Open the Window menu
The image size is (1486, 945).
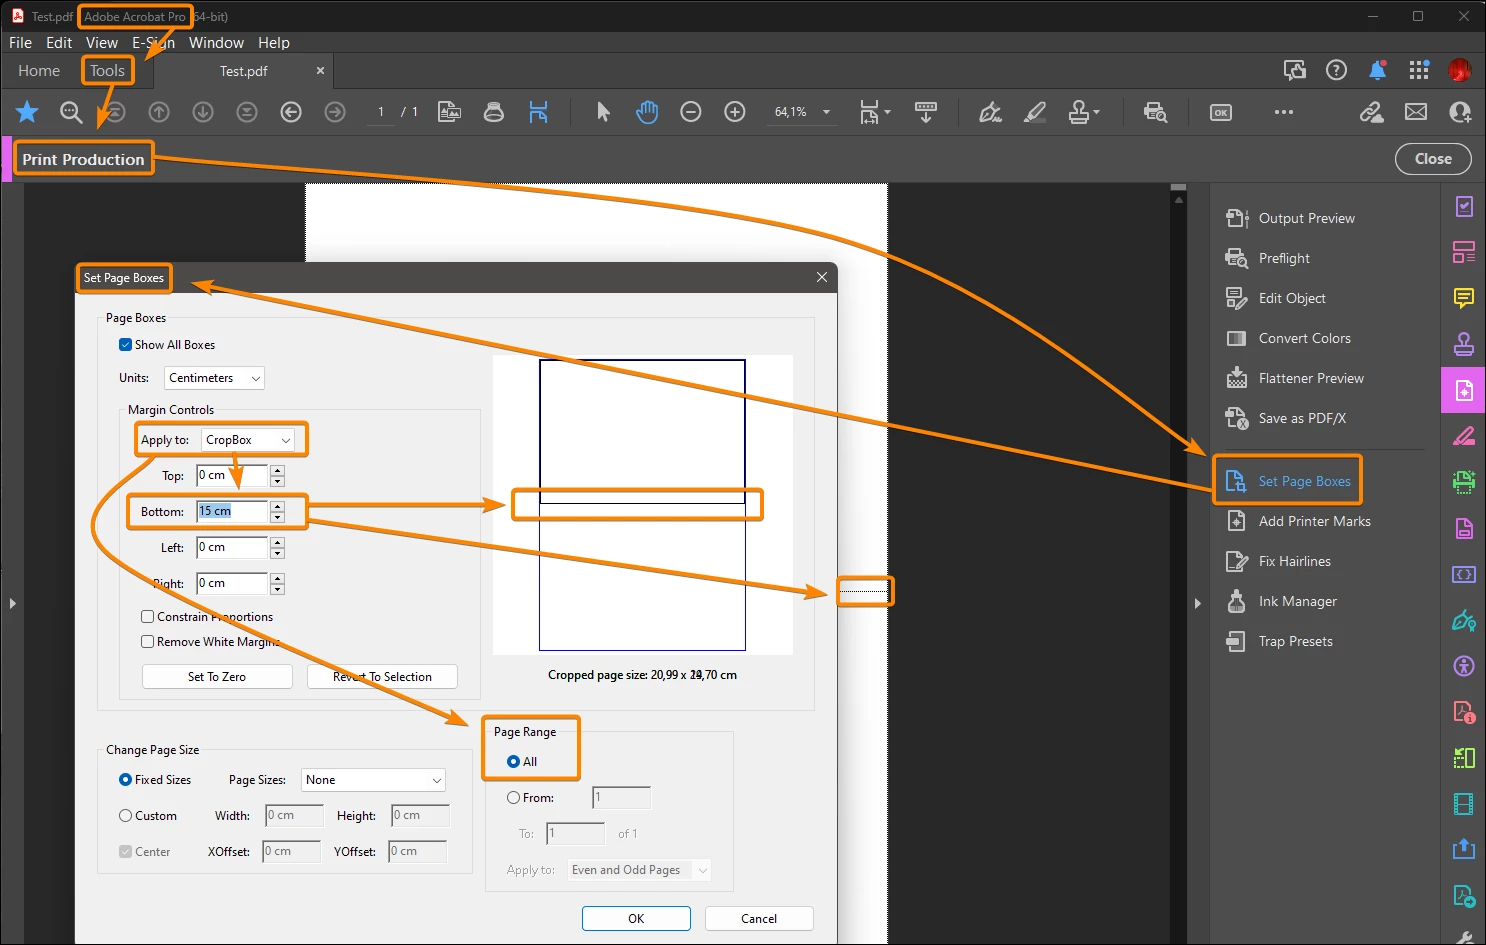[x=216, y=43]
